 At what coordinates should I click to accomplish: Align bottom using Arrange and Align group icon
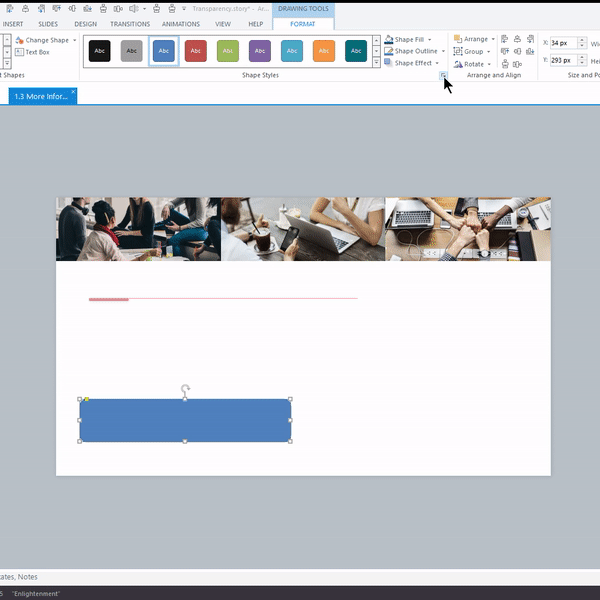[x=530, y=51]
